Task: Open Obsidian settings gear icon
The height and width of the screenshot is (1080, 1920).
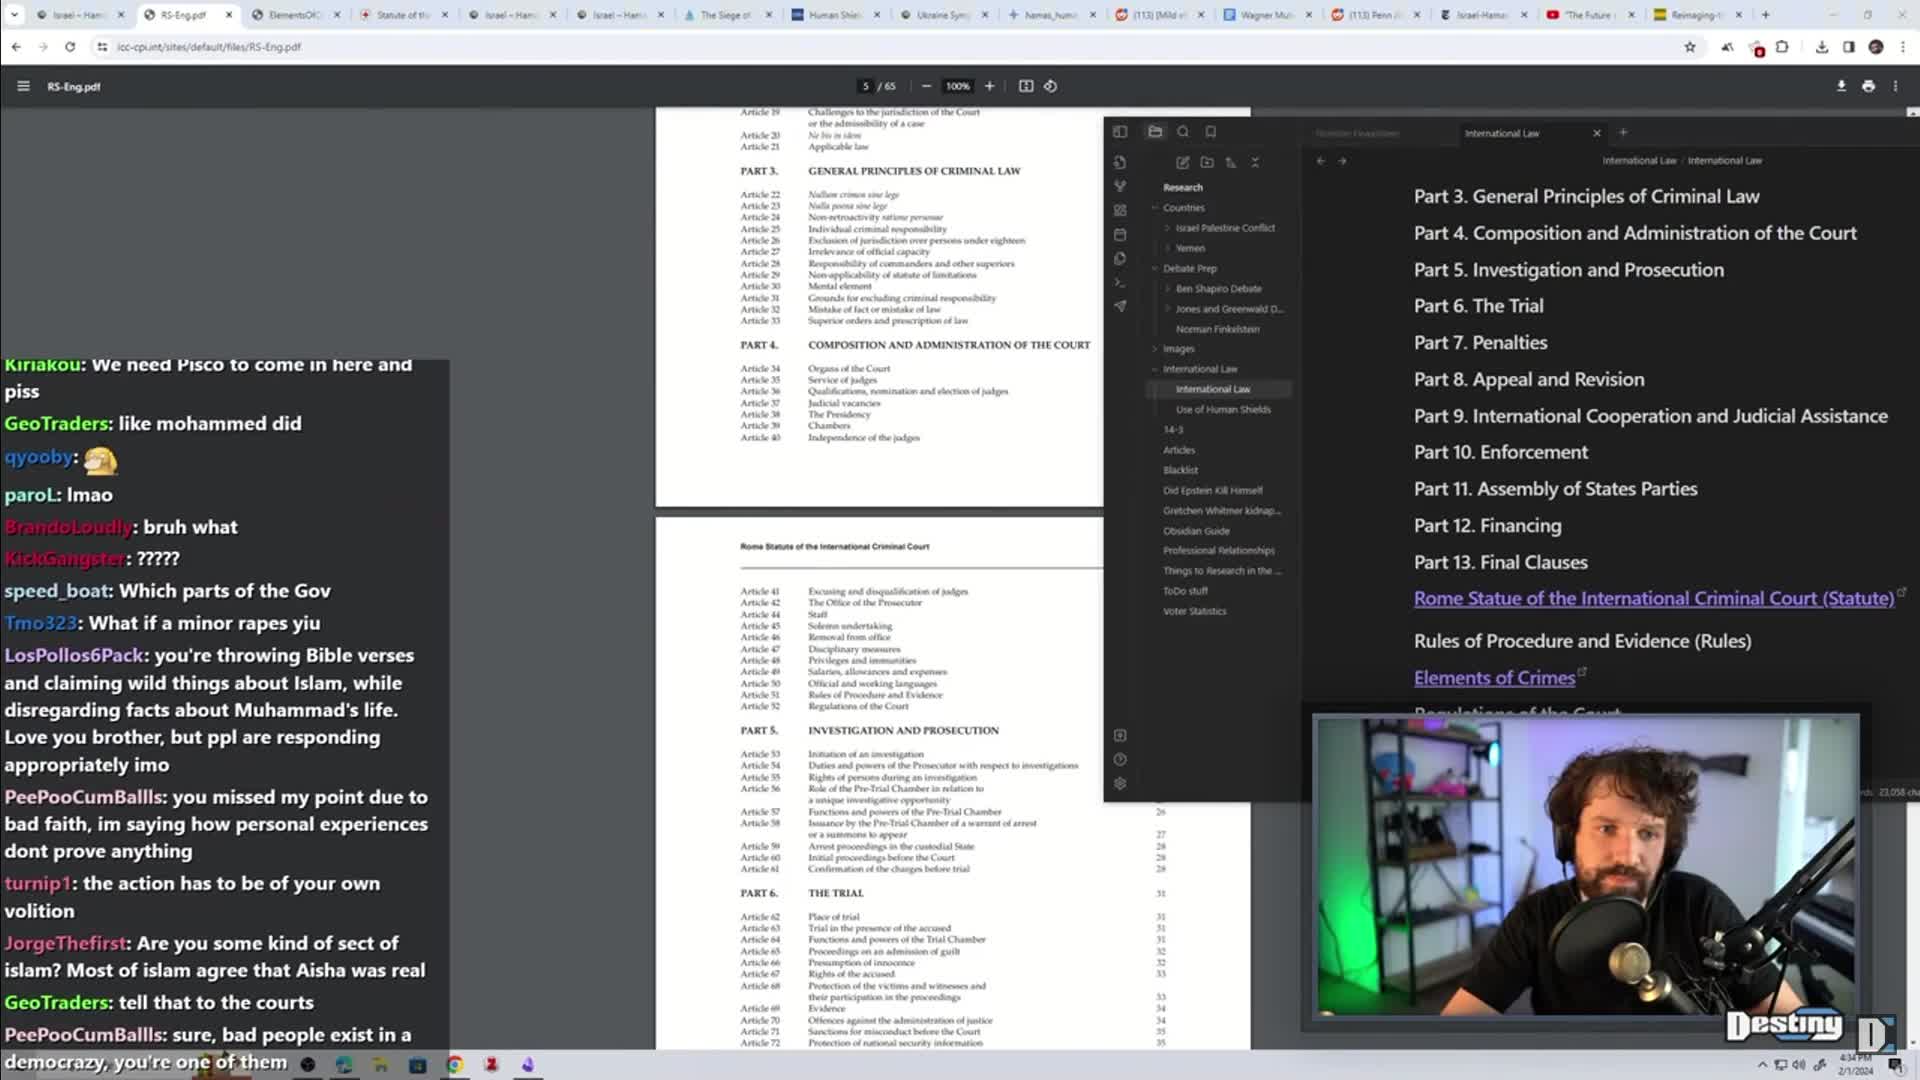Action: point(1120,784)
